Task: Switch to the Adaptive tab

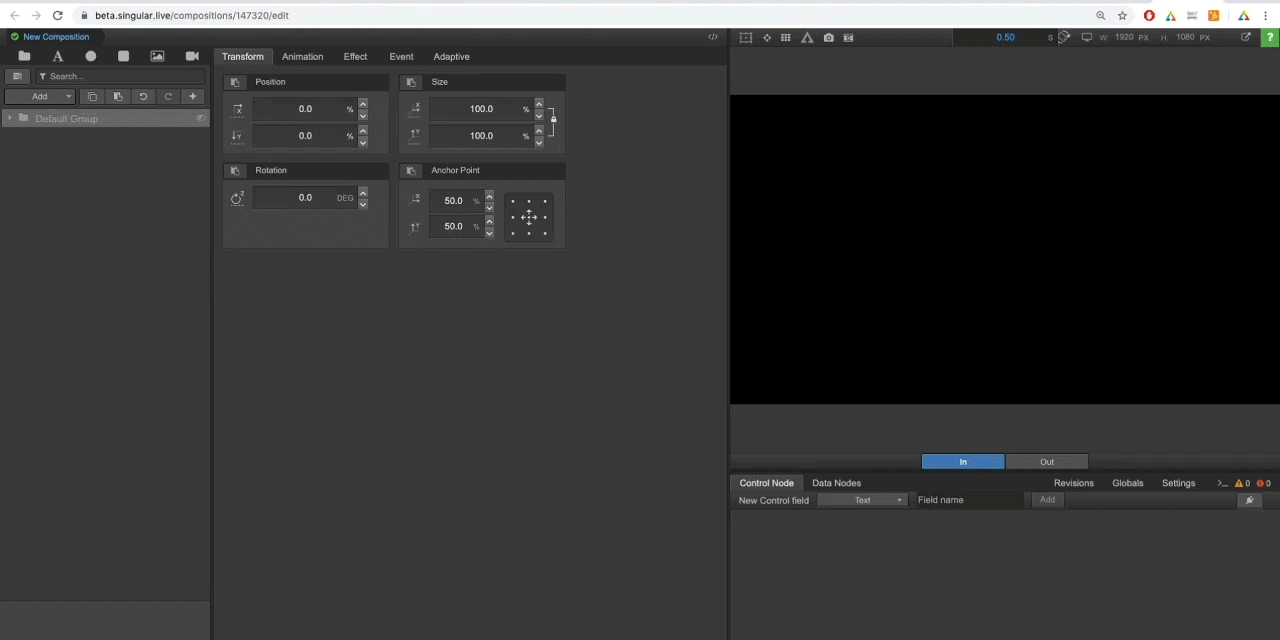Action: point(451,57)
